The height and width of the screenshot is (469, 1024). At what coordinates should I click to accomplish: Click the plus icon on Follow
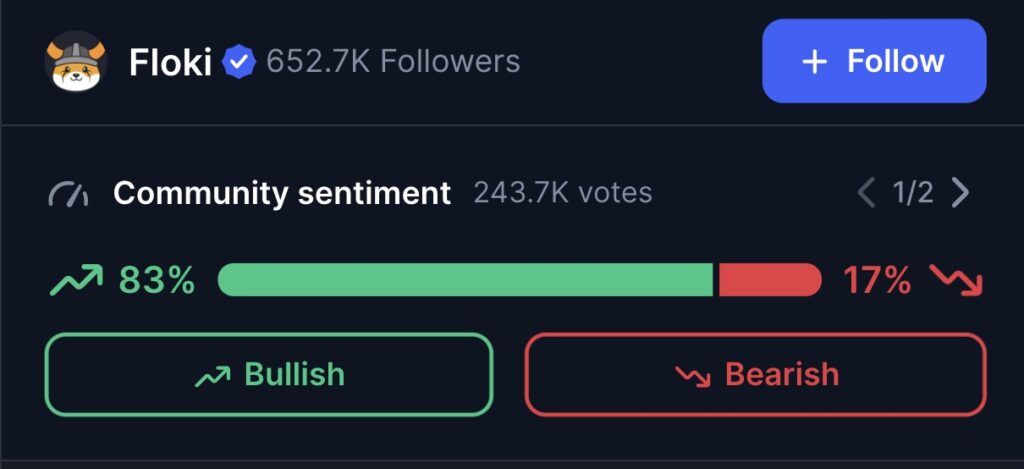point(815,62)
